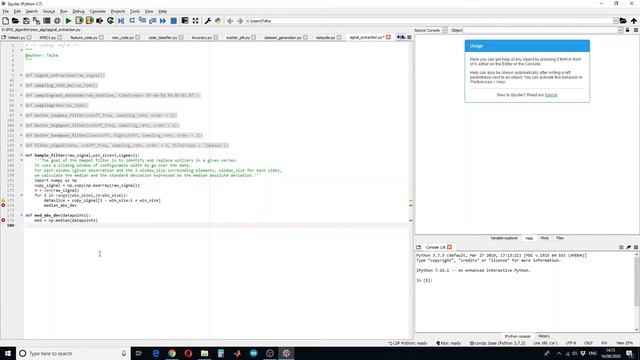This screenshot has height=360, width=640.
Task: Stop debugging with the blue square icon
Action: [173, 21]
